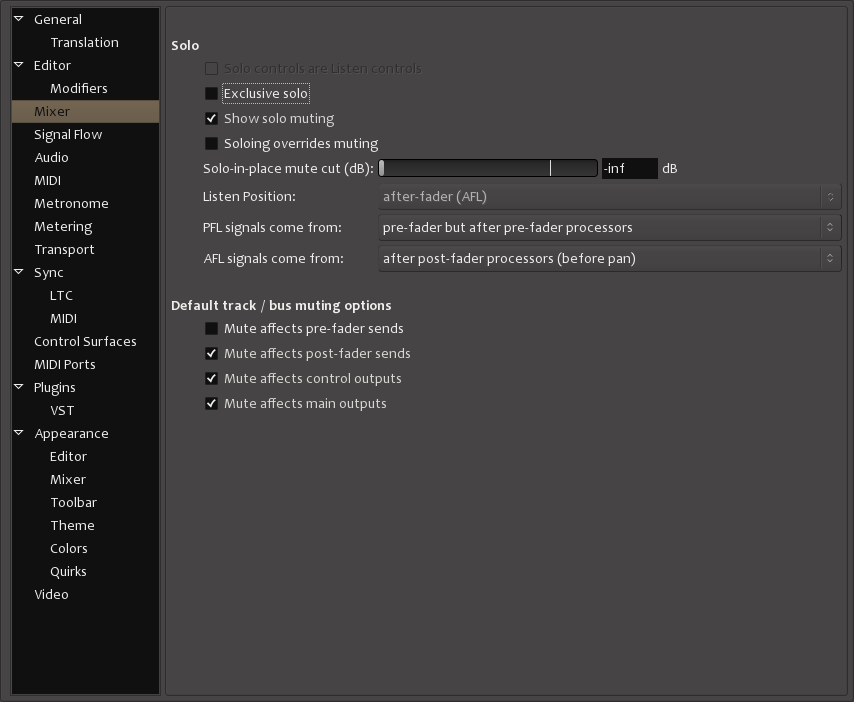The height and width of the screenshot is (702, 854).
Task: Open Metronome preferences page
Action: click(71, 204)
